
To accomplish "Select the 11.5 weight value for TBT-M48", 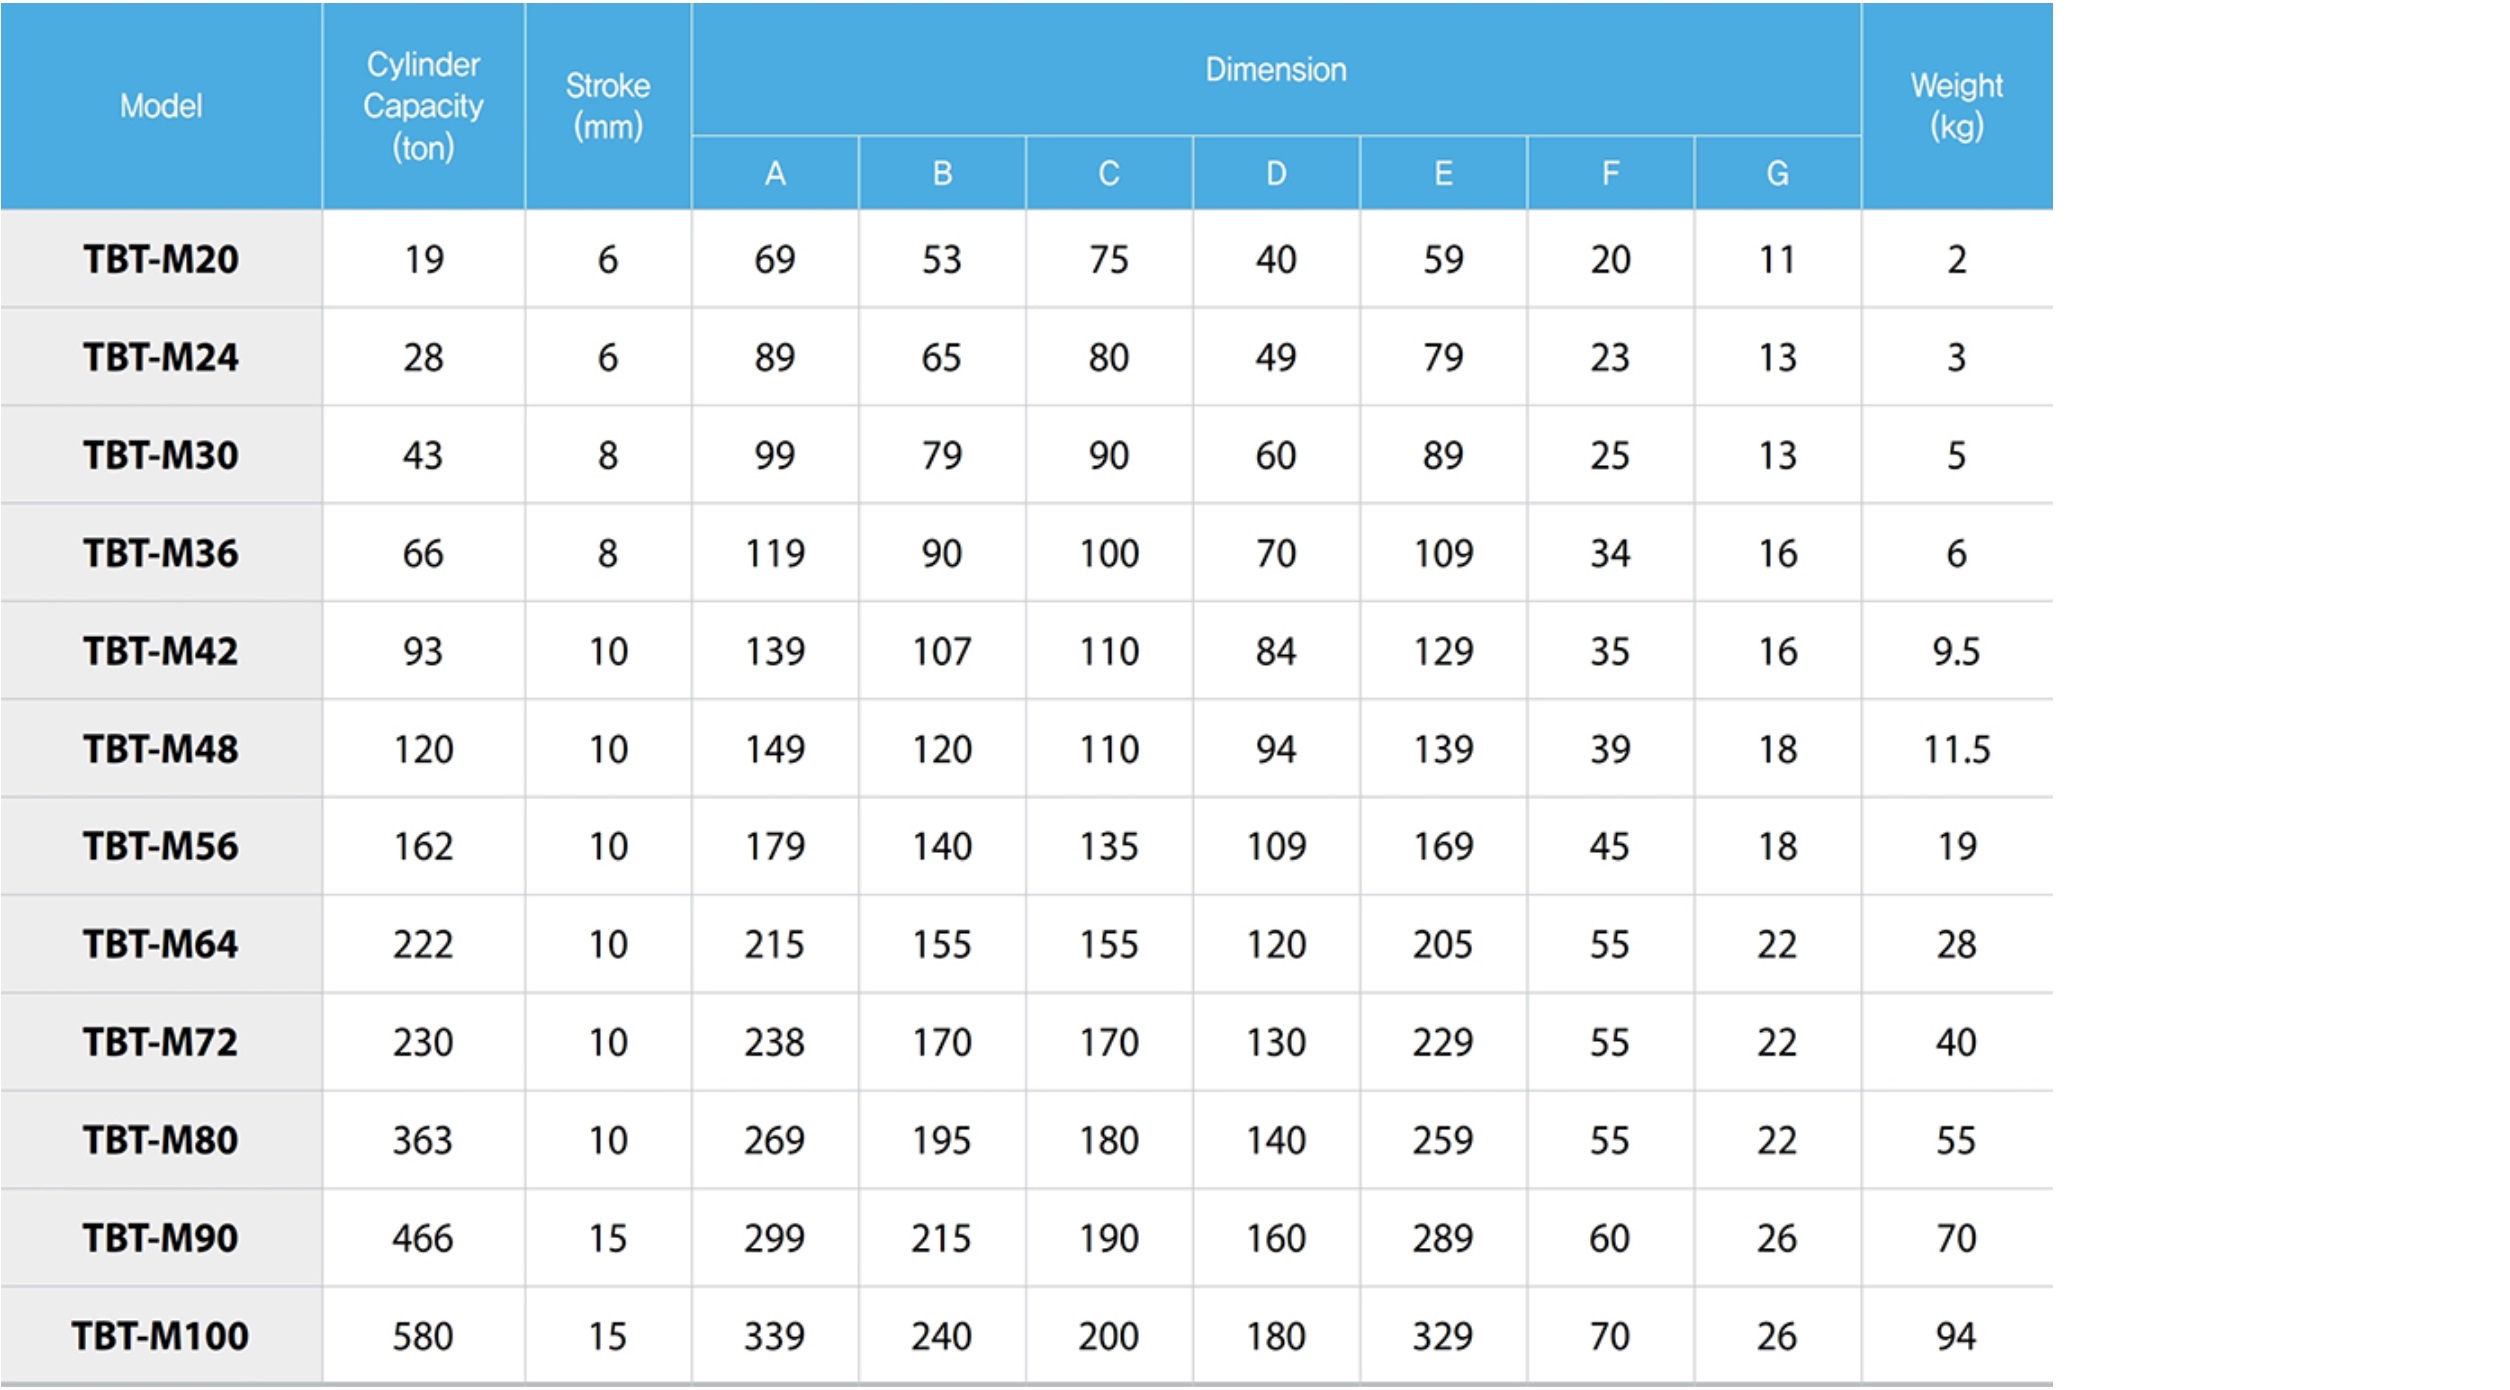I will pos(1957,749).
